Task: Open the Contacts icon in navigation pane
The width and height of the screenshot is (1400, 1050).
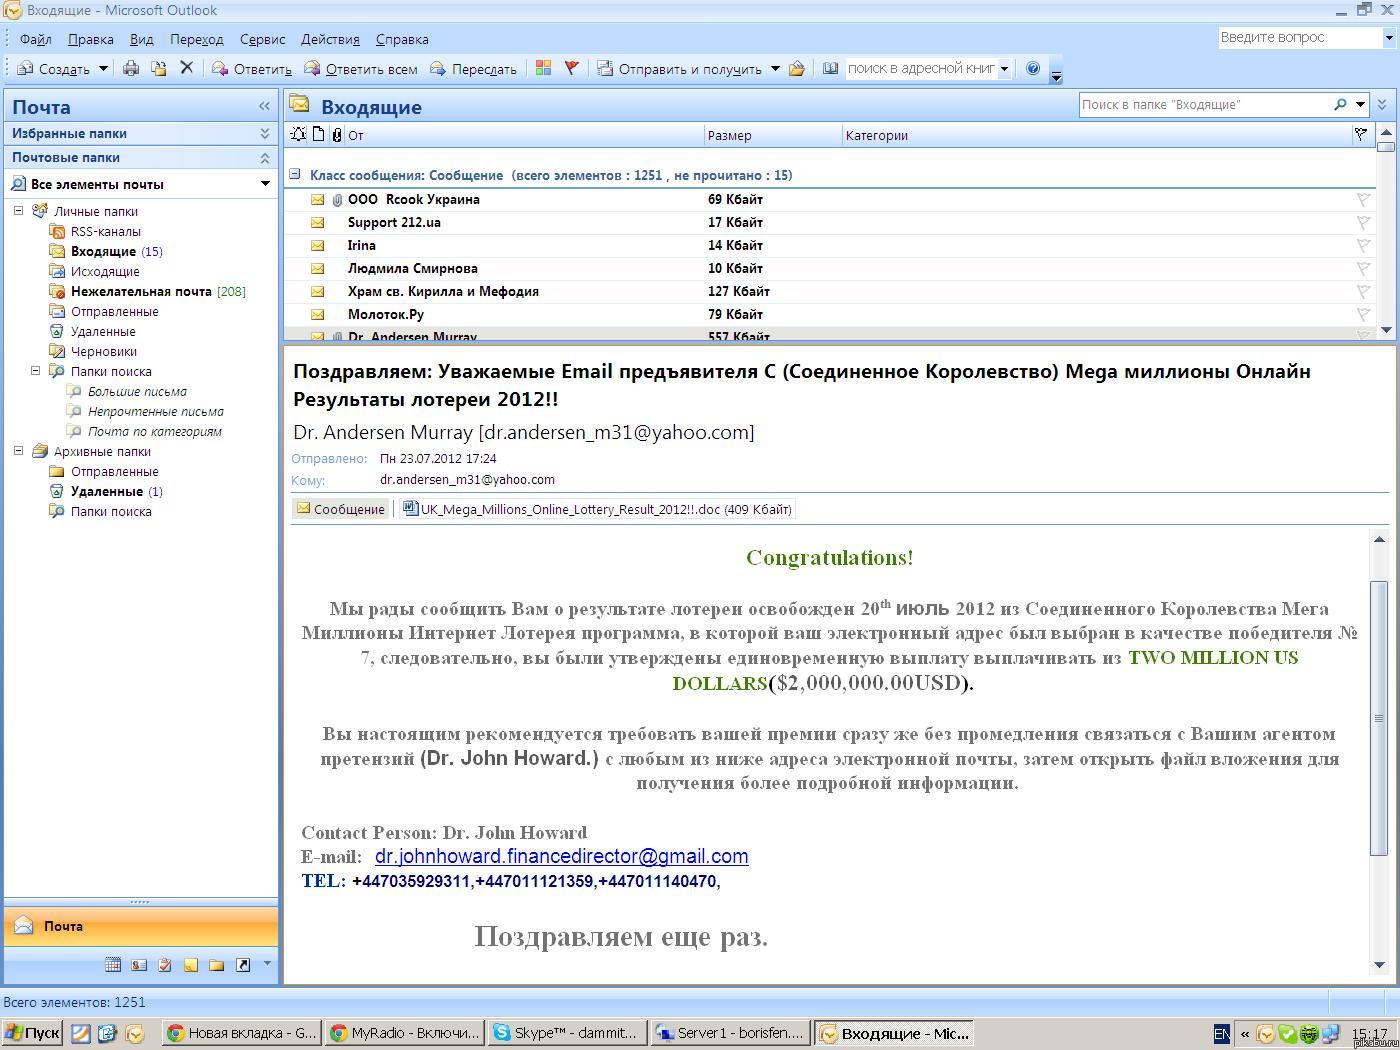Action: (x=139, y=965)
